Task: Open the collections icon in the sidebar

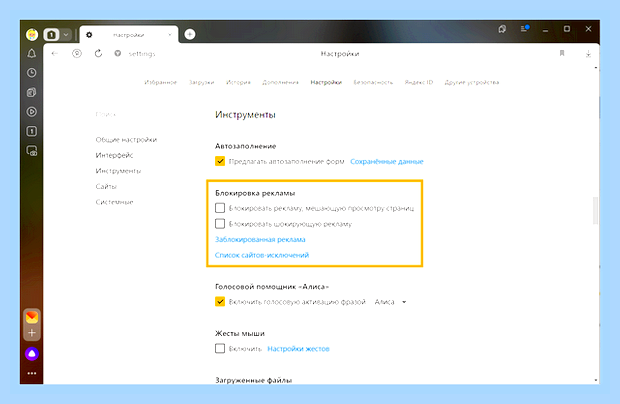Action: [32, 92]
